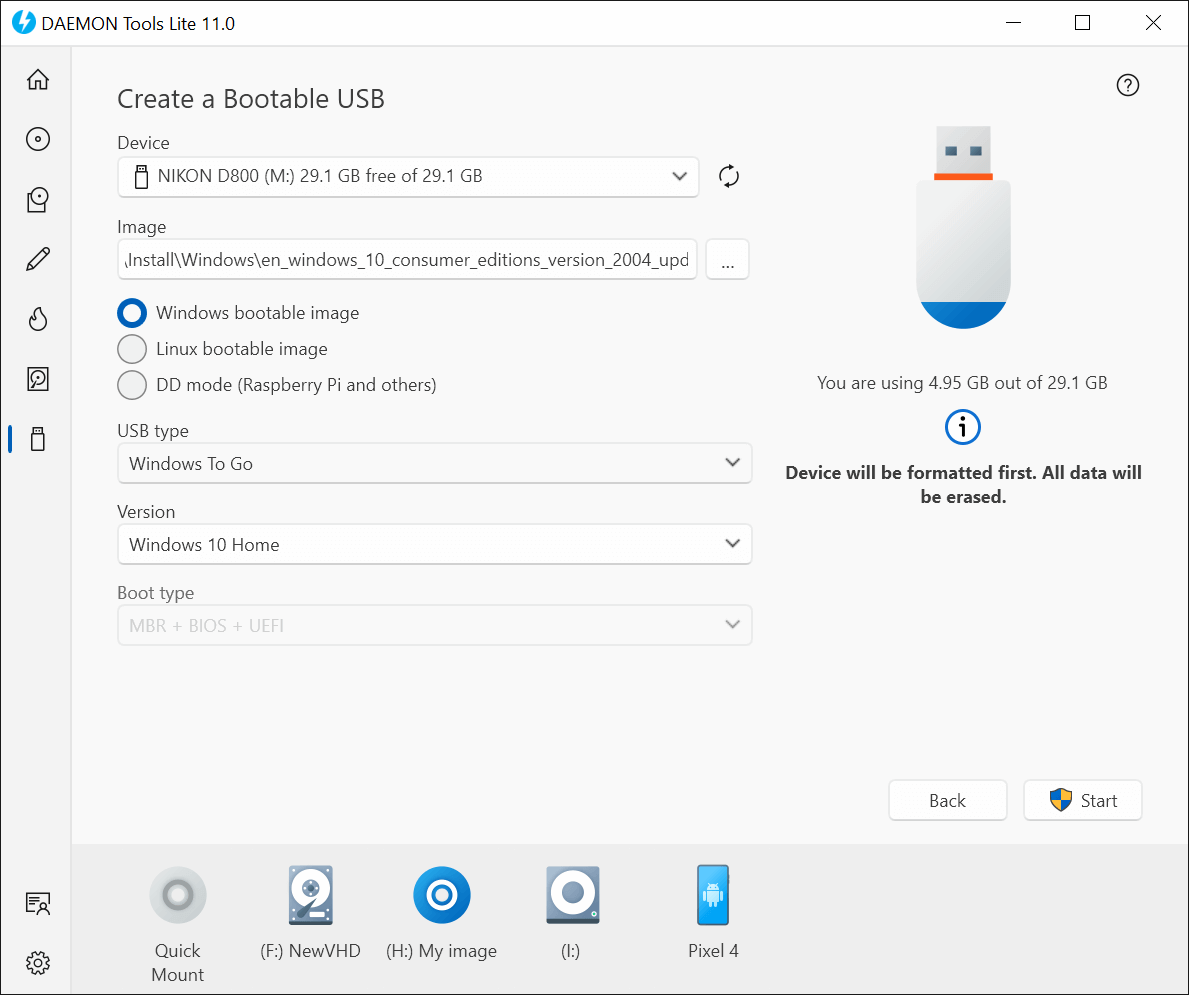The height and width of the screenshot is (995, 1189).
Task: Open the account icon above Settings
Action: pyautogui.click(x=38, y=903)
